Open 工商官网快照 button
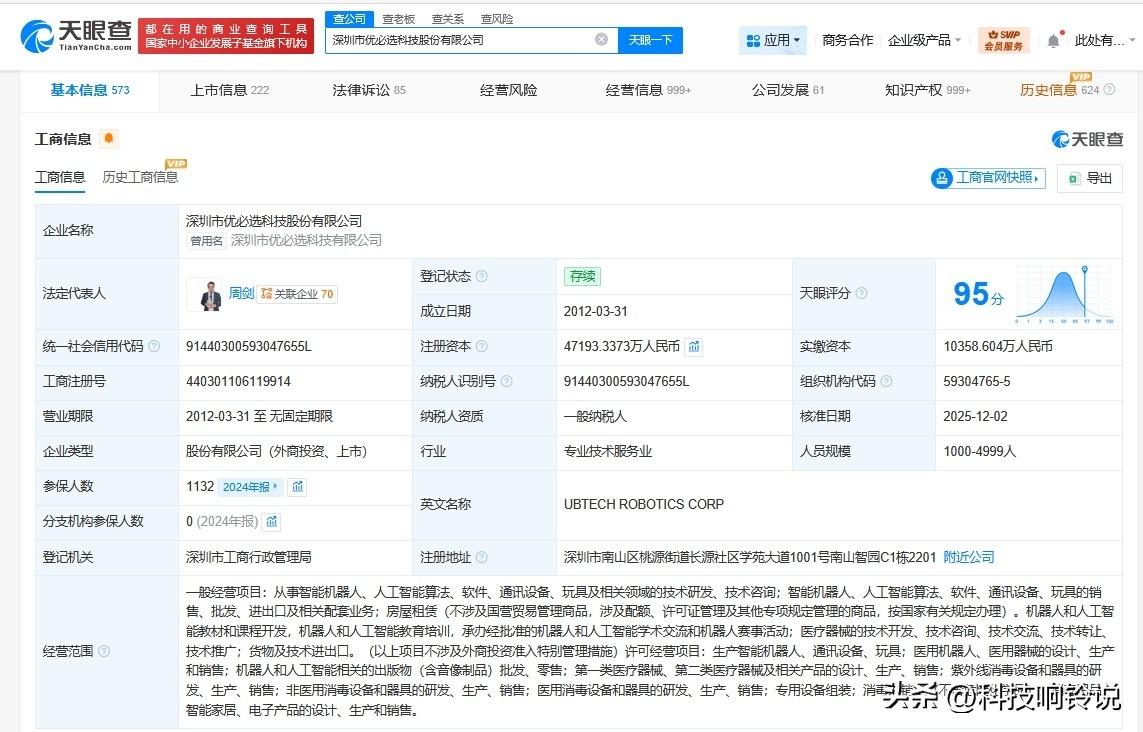 click(988, 177)
